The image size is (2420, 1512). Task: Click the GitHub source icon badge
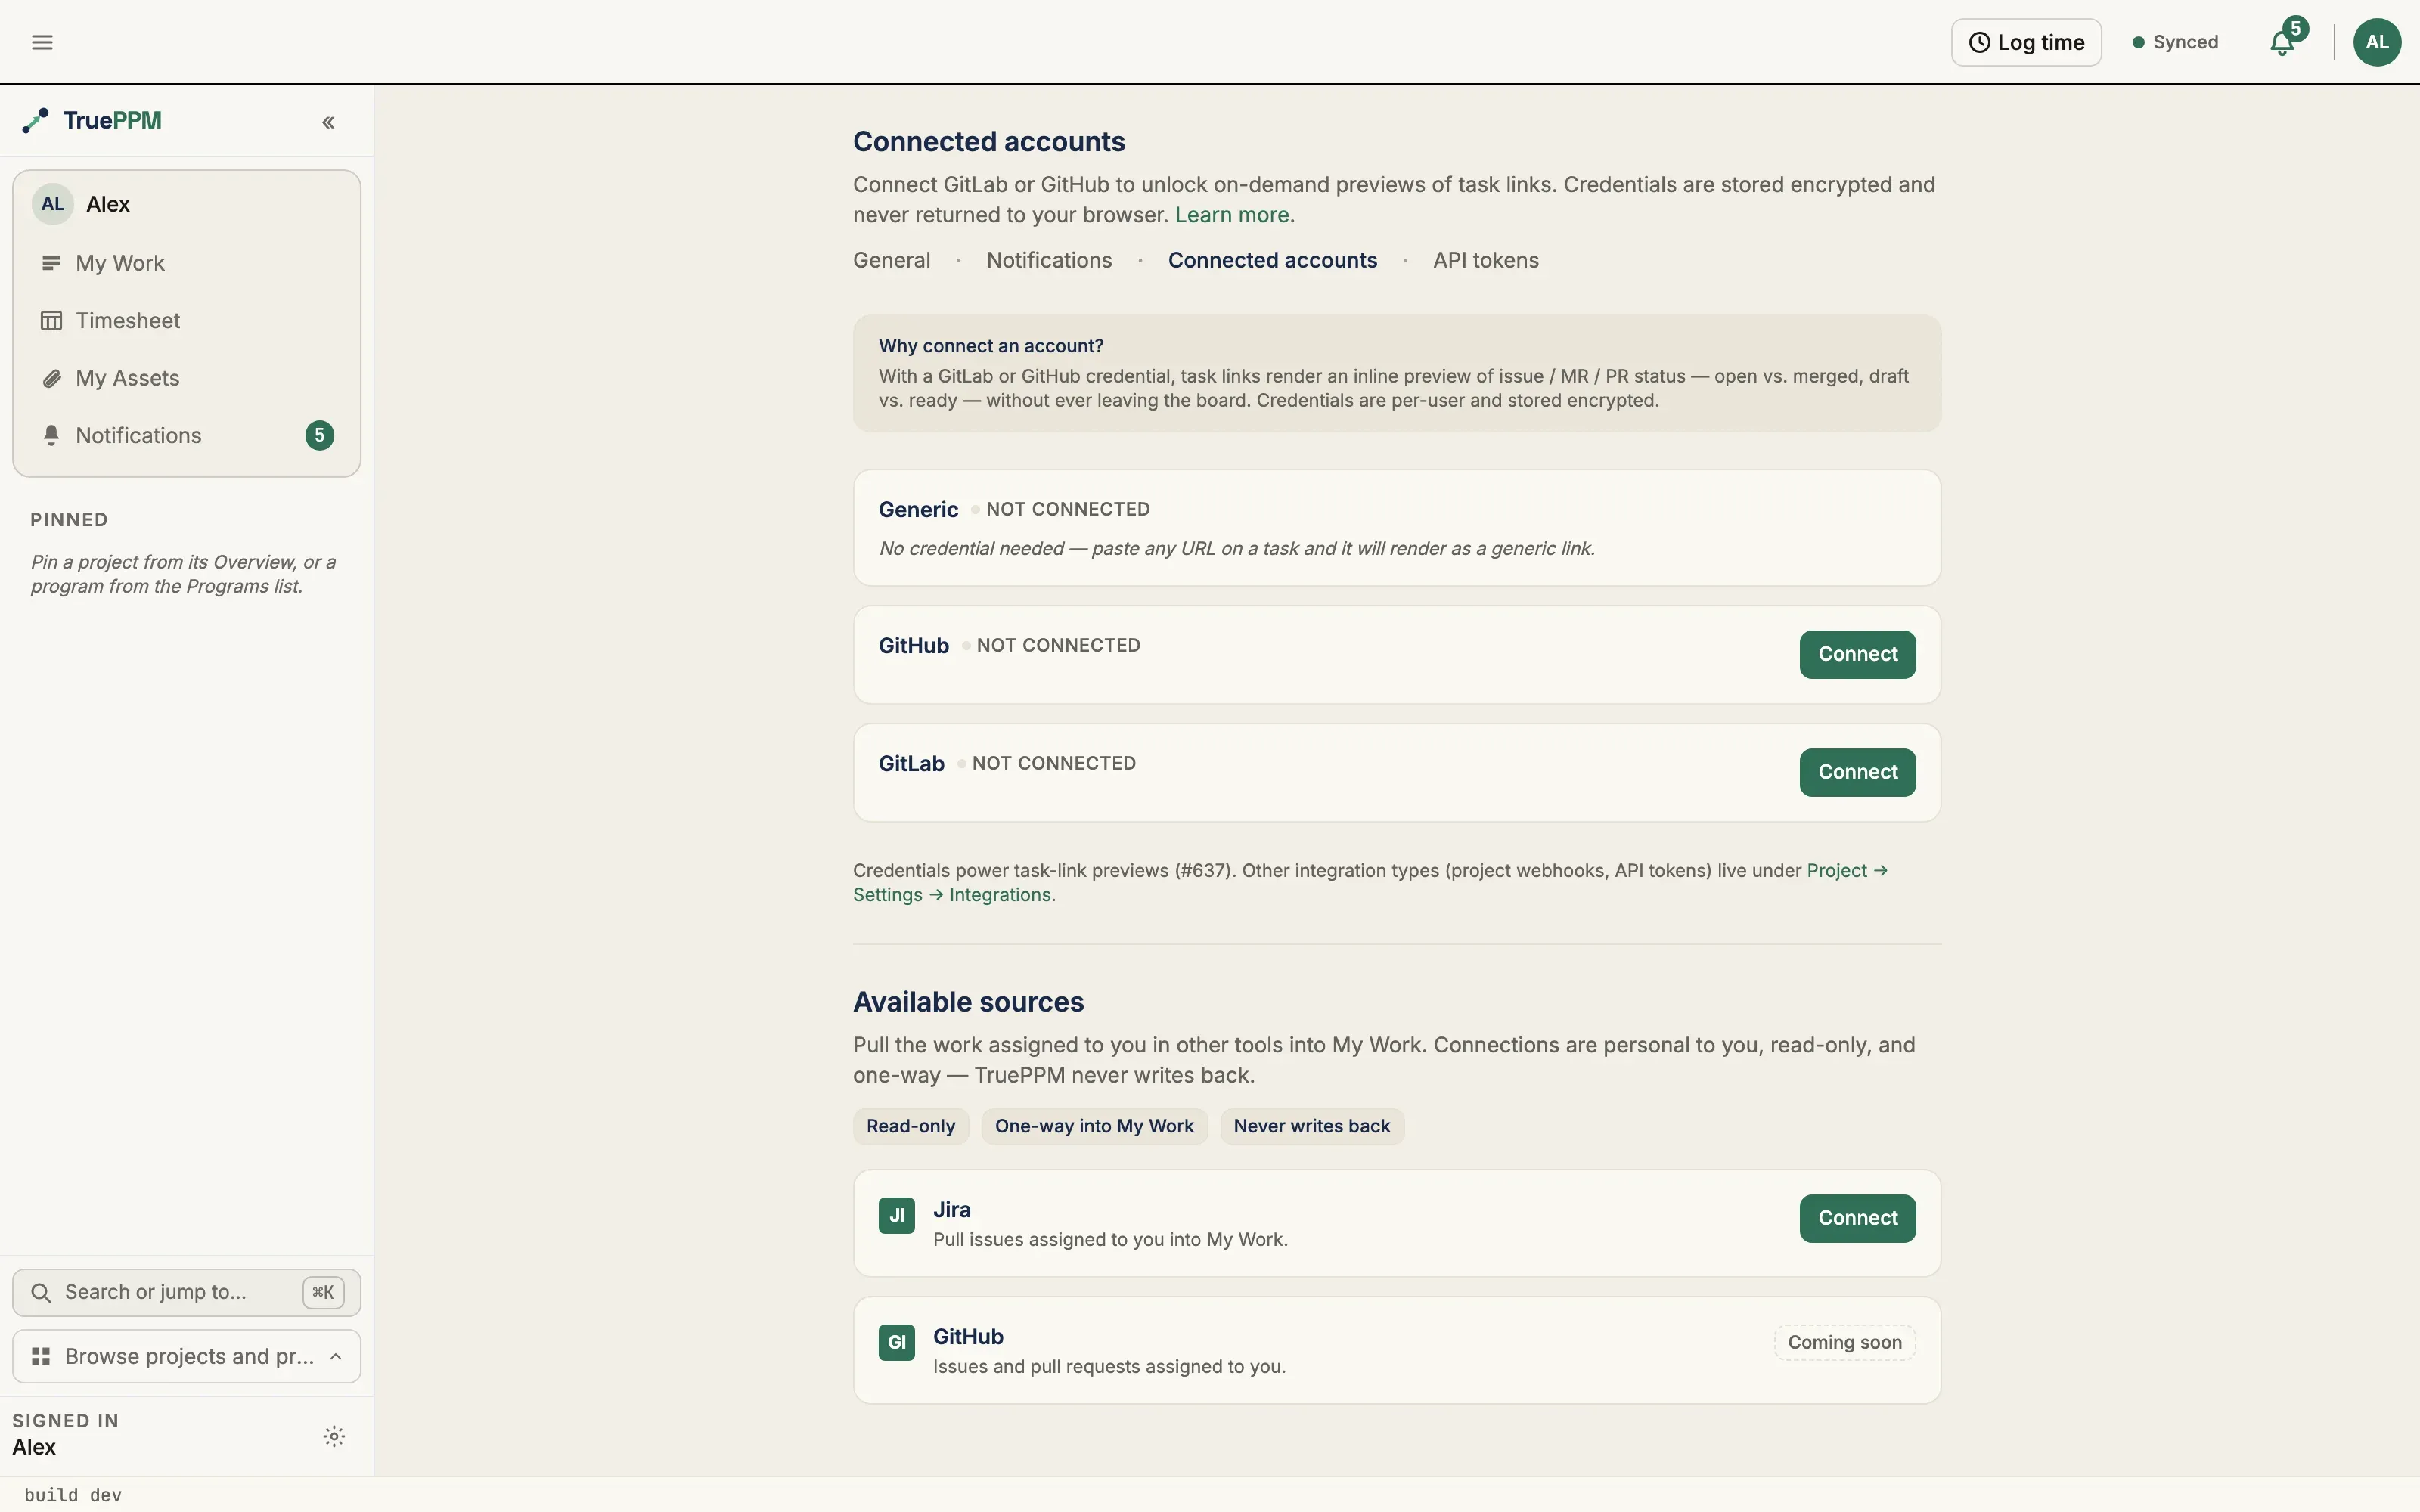point(897,1343)
